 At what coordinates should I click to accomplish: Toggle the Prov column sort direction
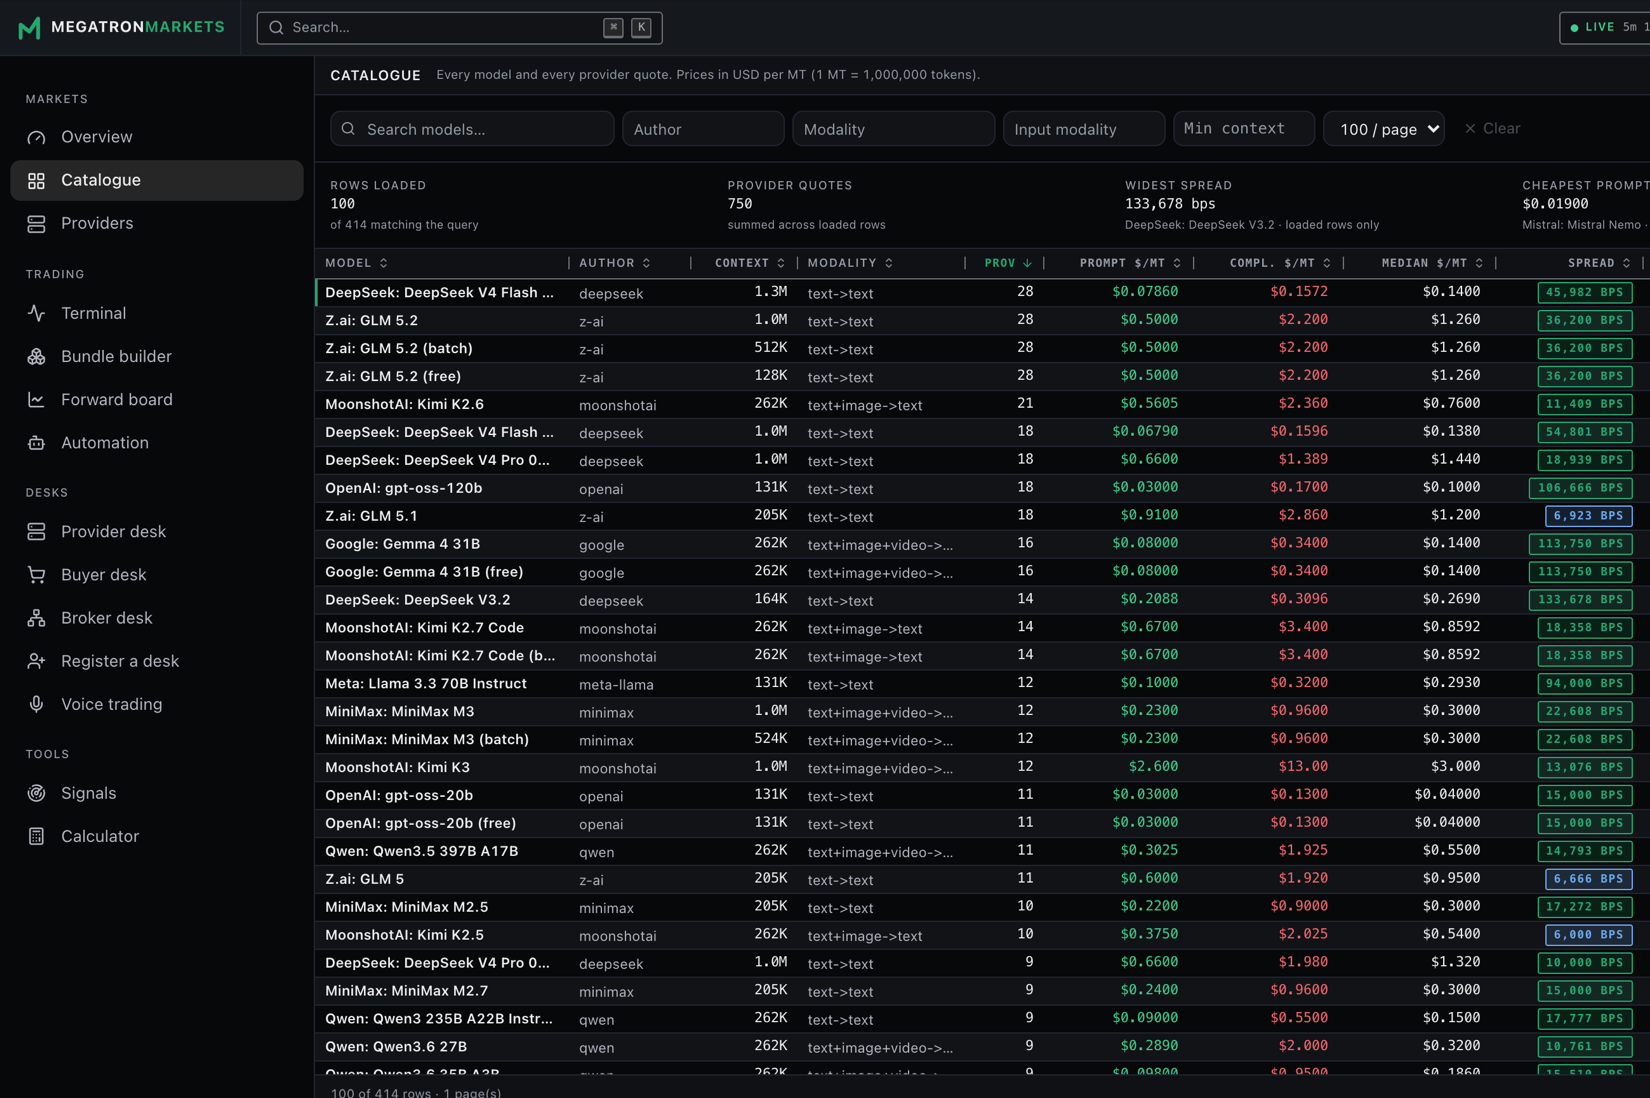coord(1008,263)
